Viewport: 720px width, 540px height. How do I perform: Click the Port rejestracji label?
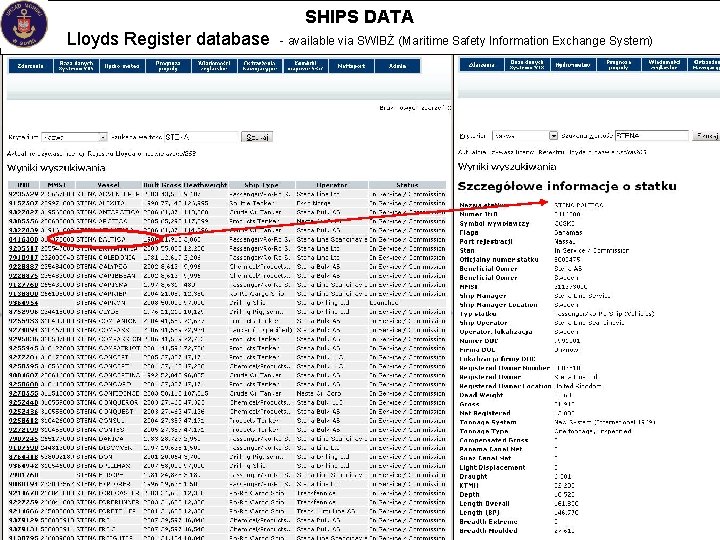(486, 242)
